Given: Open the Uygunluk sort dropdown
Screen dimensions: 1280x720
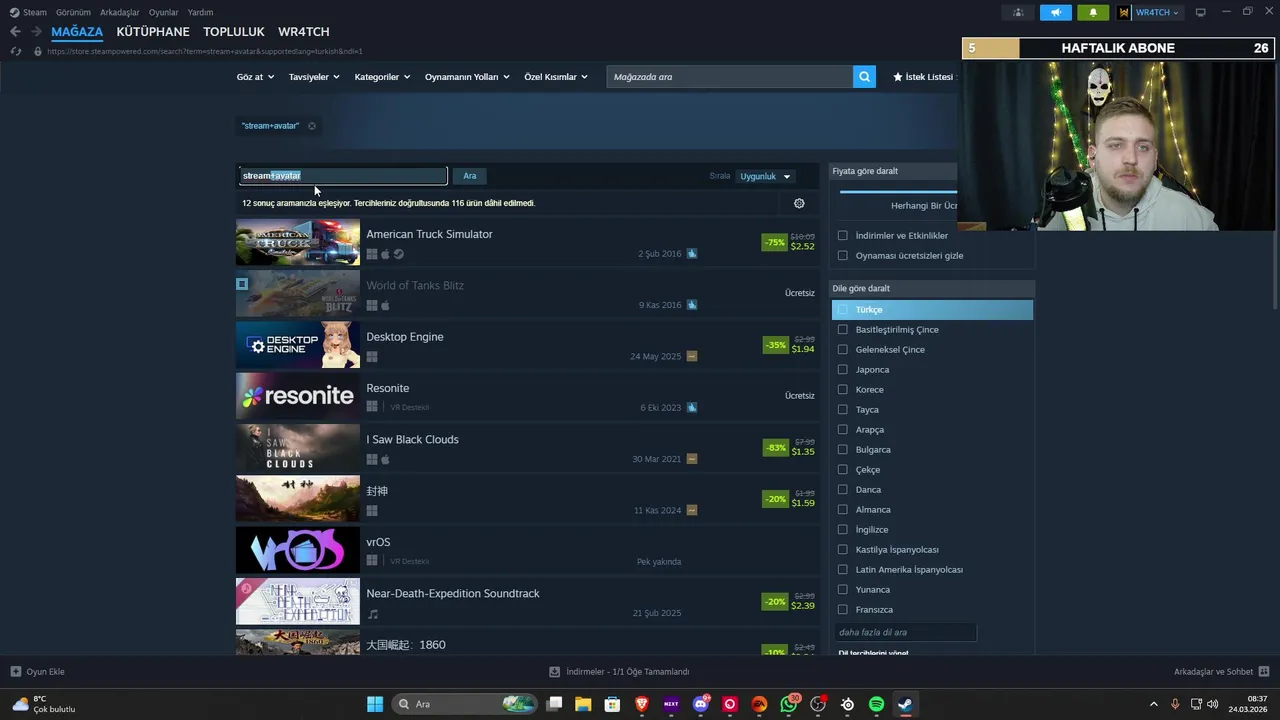Looking at the screenshot, I should 765,176.
